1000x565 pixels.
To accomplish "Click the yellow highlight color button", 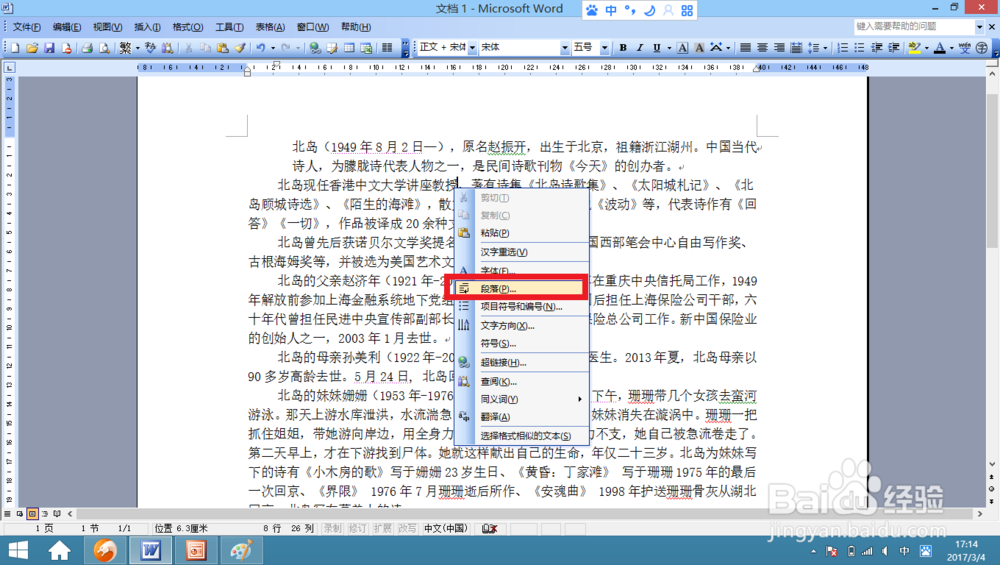I will coord(915,48).
